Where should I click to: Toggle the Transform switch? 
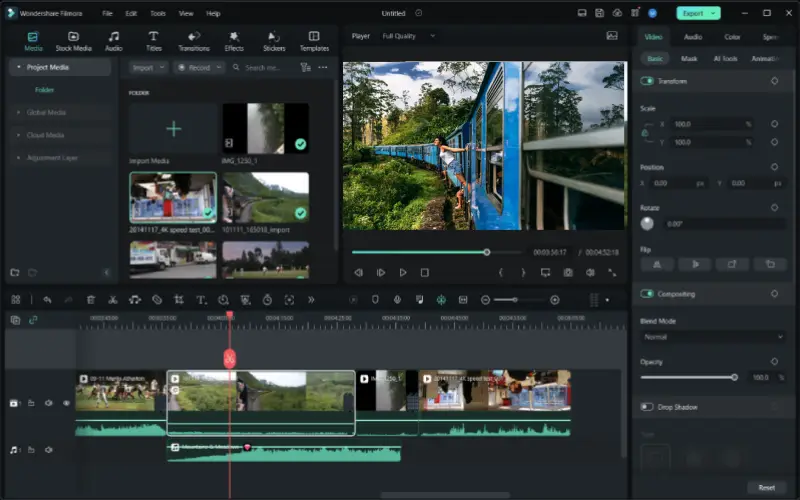pos(647,81)
